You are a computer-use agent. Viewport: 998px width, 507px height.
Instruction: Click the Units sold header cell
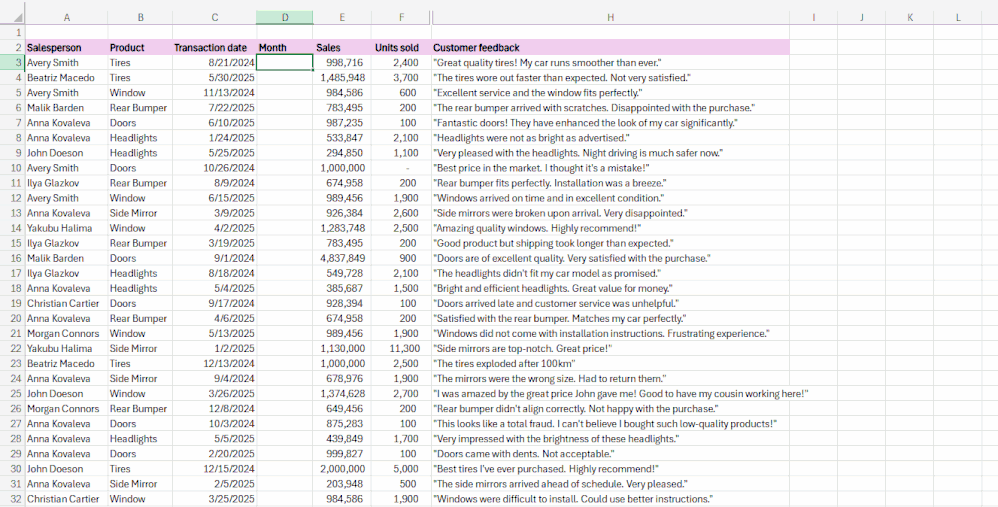401,48
